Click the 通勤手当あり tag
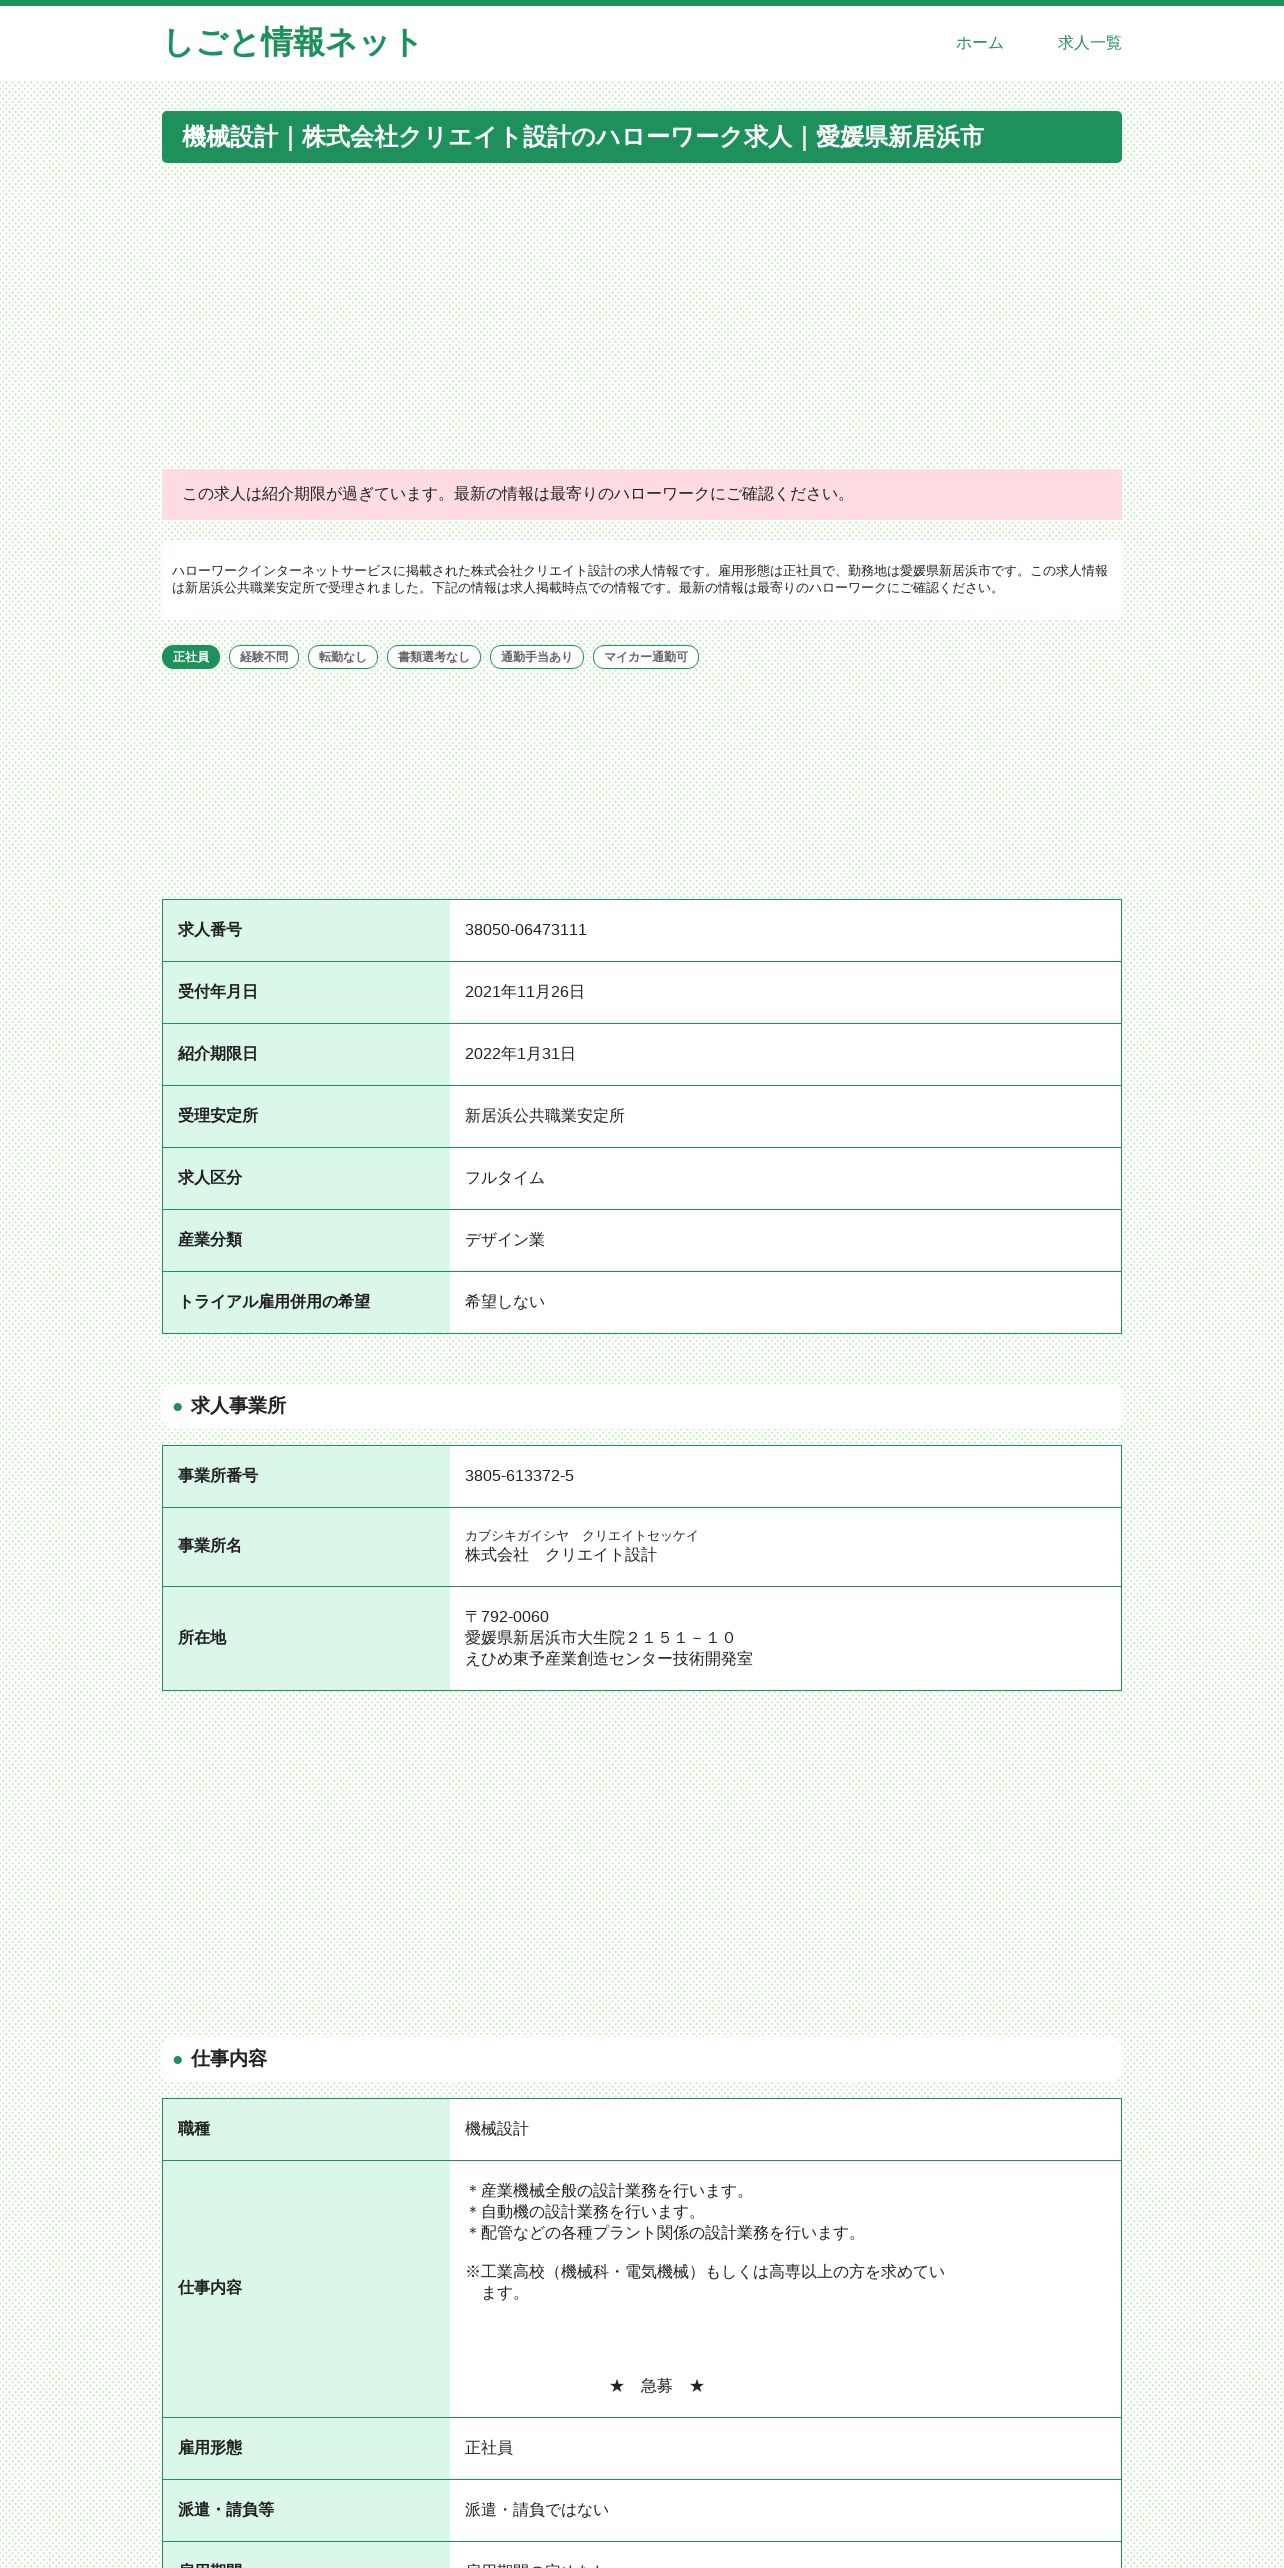The height and width of the screenshot is (2568, 1284). click(x=537, y=657)
